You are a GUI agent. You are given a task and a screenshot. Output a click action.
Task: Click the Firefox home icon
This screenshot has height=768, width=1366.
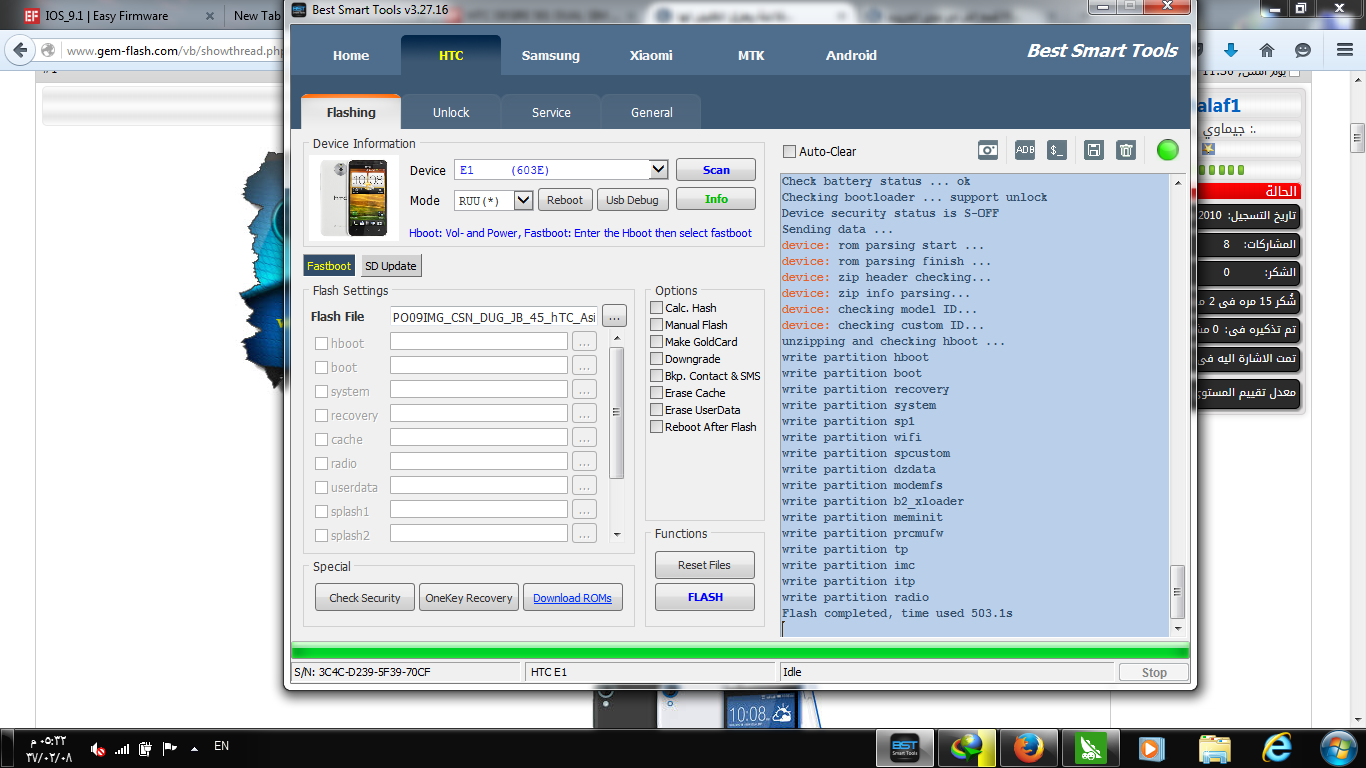[x=1267, y=50]
